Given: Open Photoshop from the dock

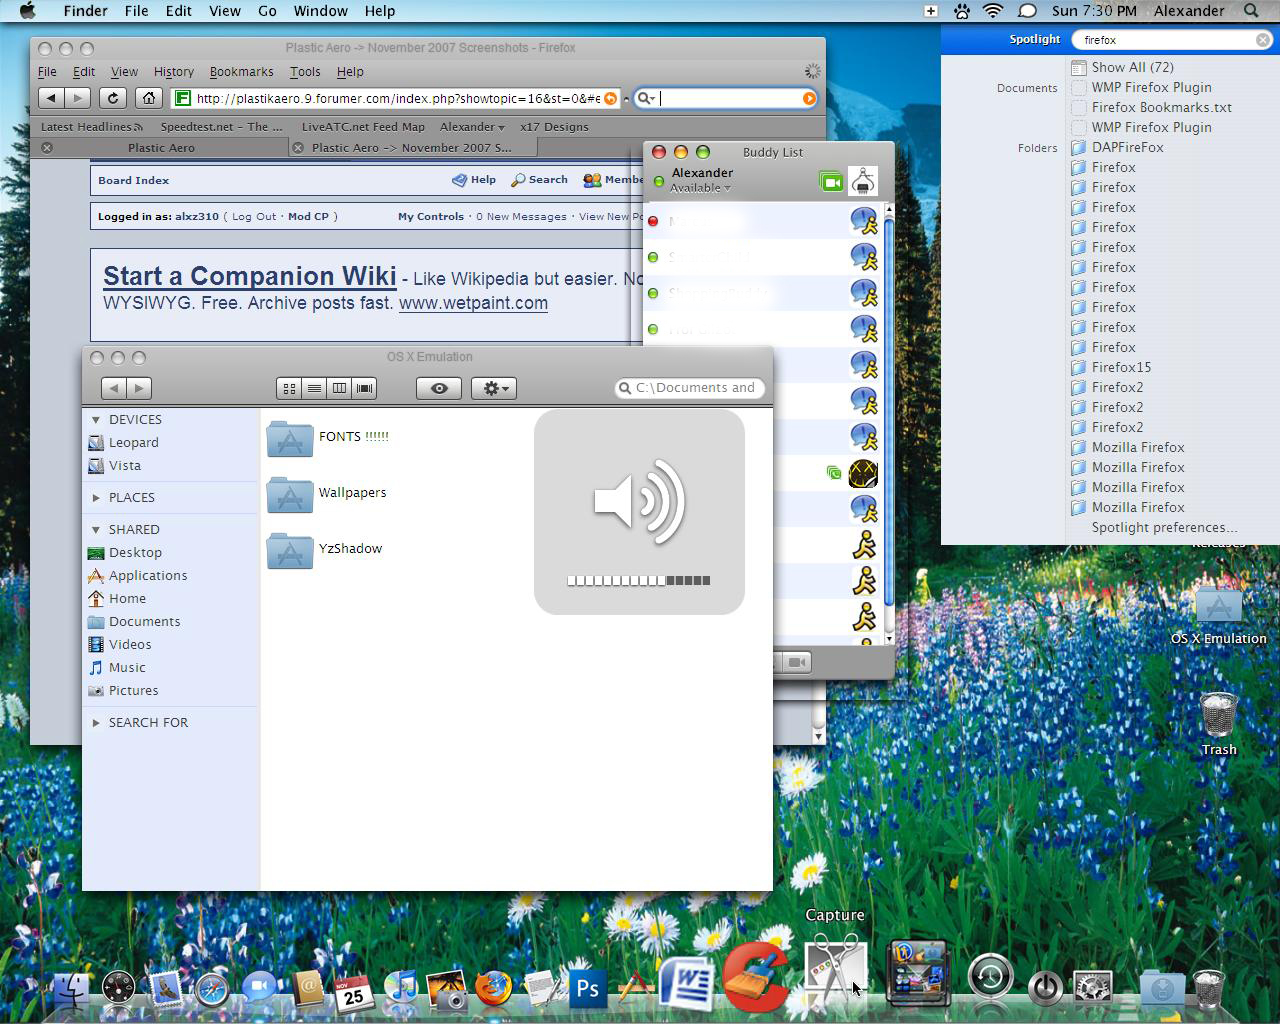Looking at the screenshot, I should 588,989.
